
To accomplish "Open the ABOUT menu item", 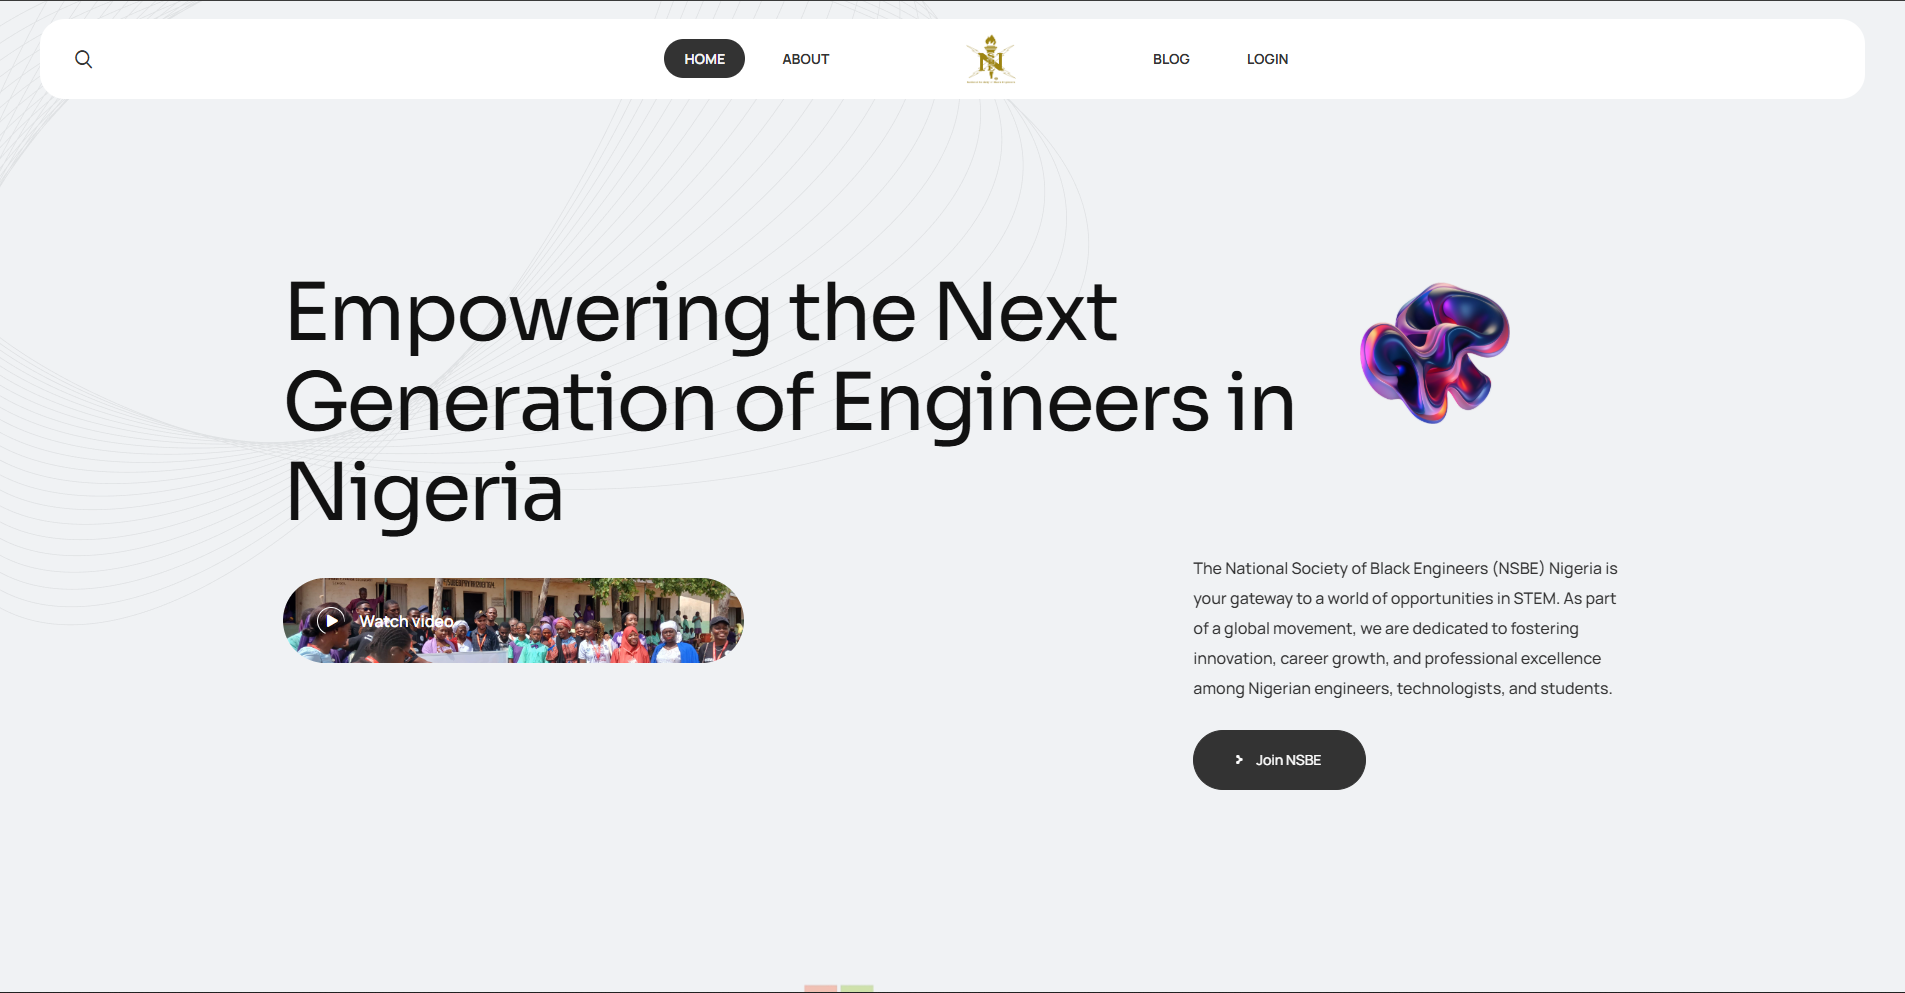I will tap(805, 59).
